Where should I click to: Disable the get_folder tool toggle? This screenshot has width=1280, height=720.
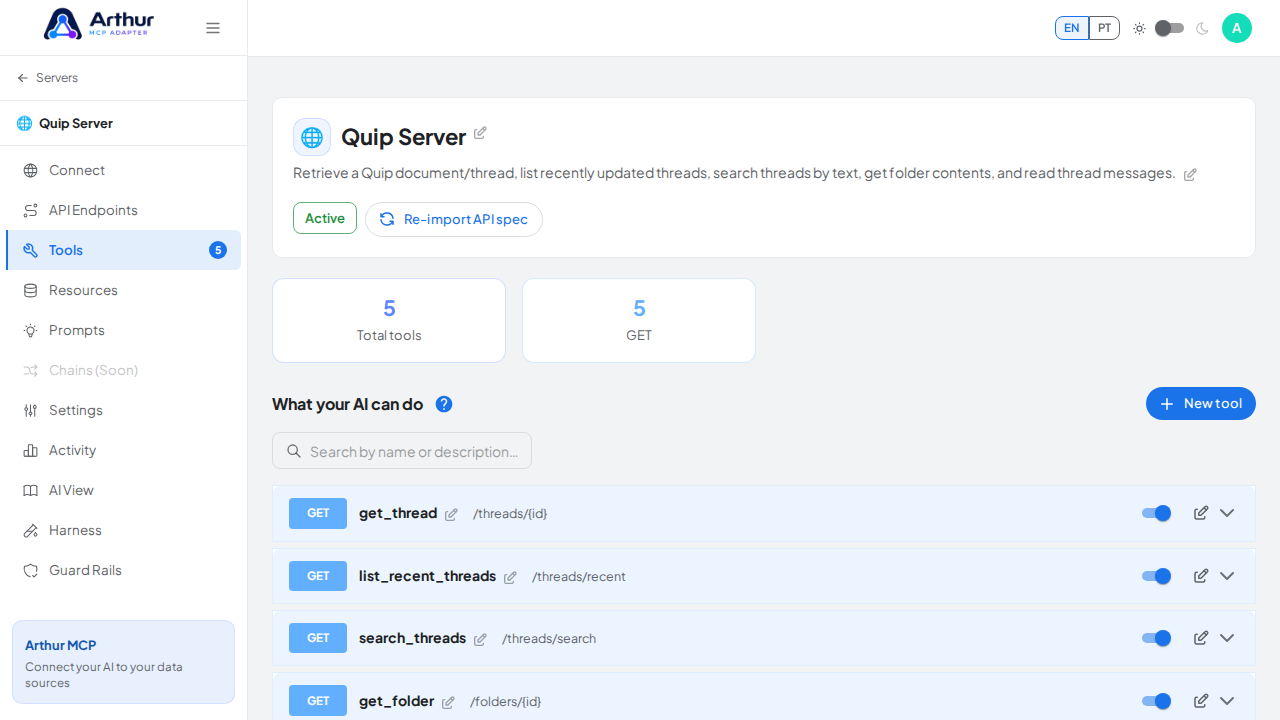(x=1157, y=701)
